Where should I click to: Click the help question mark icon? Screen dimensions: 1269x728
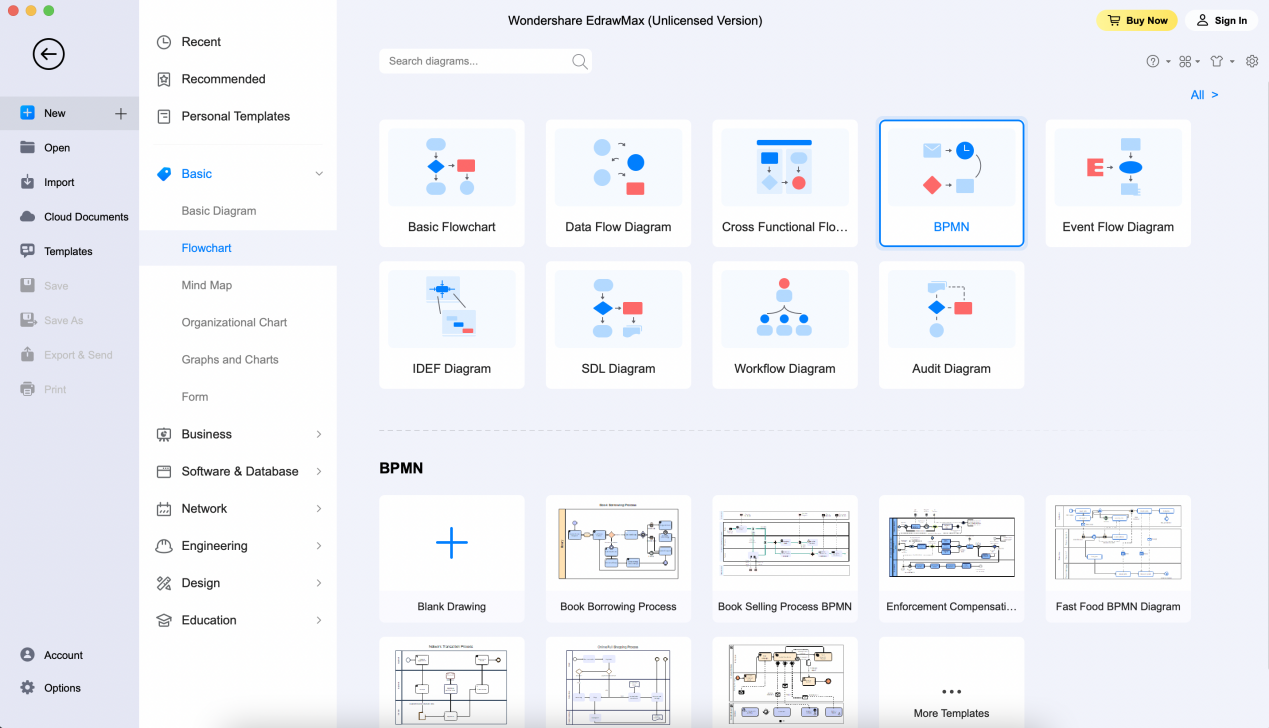(x=1152, y=61)
